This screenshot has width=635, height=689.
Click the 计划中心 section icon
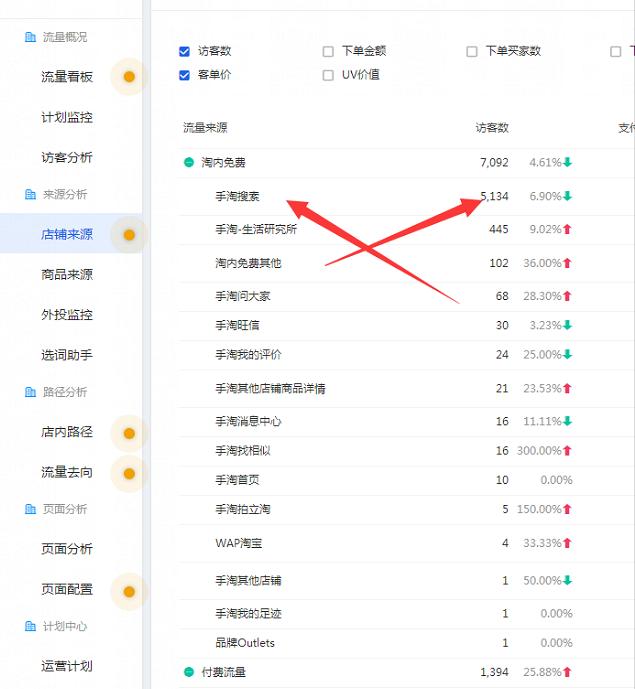click(30, 626)
